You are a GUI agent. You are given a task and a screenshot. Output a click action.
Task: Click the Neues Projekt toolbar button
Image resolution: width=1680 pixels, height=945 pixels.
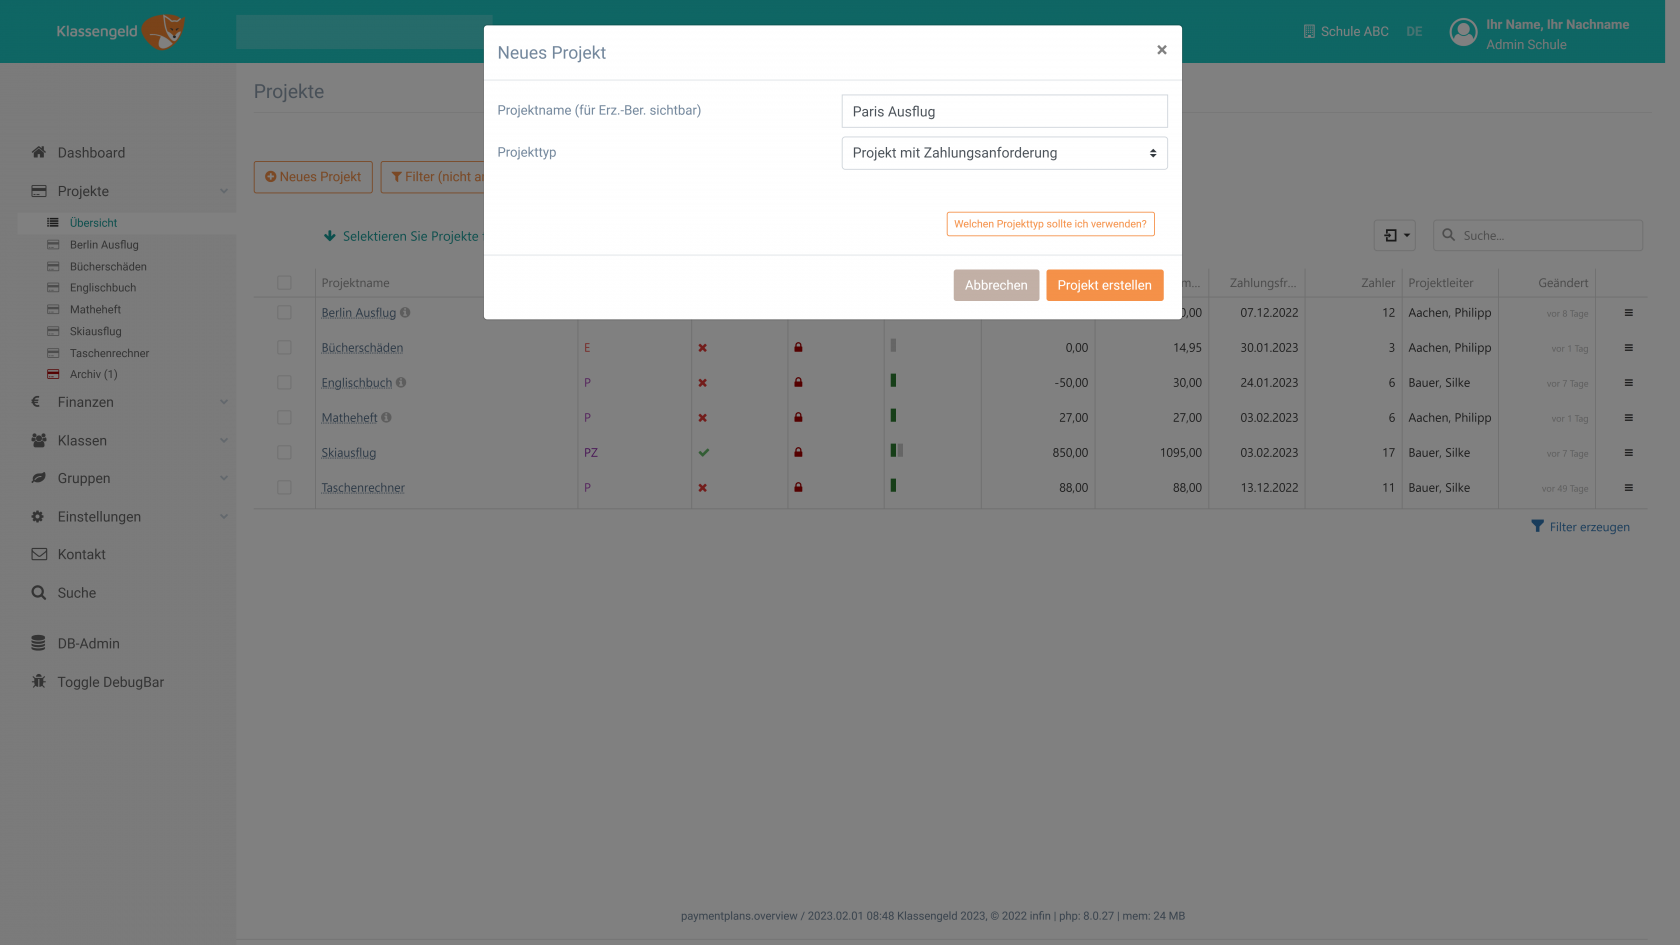tap(313, 177)
